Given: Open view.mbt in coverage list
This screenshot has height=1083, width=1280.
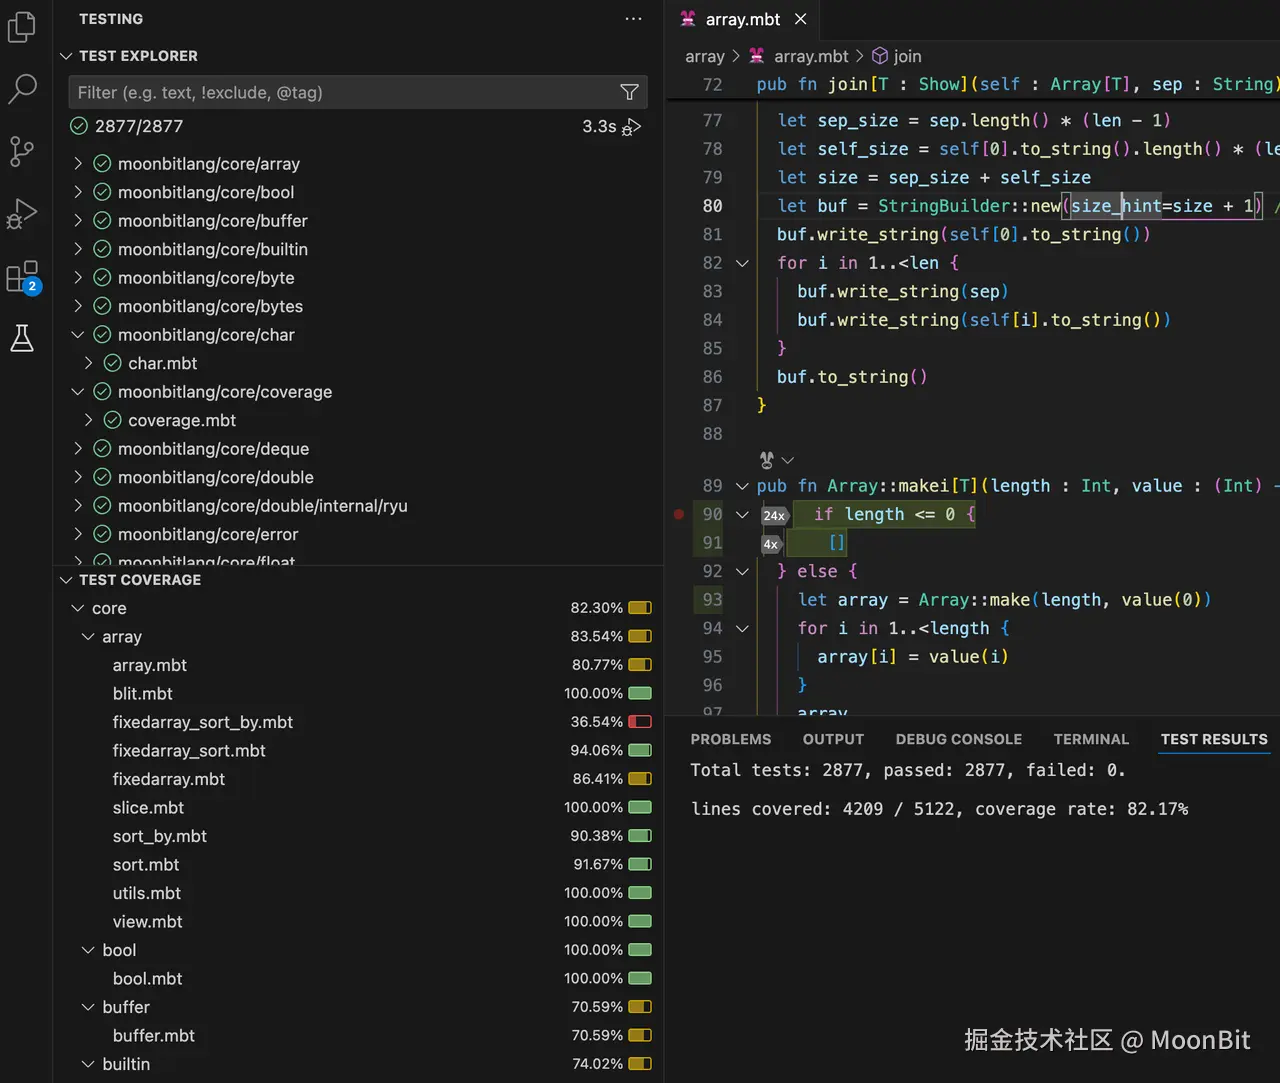Looking at the screenshot, I should click(148, 921).
